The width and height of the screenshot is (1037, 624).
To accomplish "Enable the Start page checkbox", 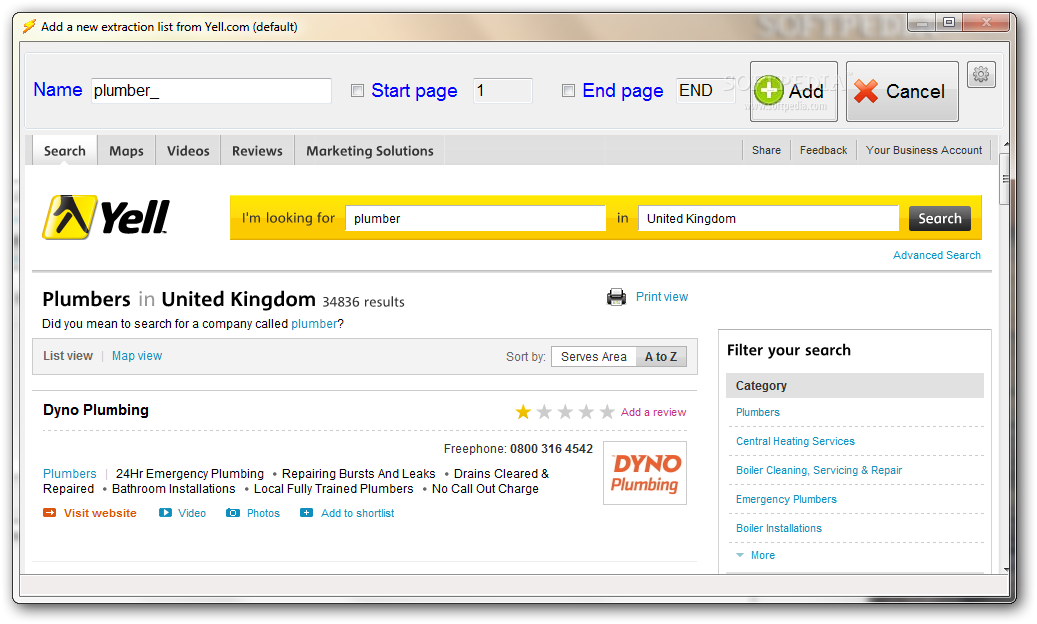I will coord(357,91).
